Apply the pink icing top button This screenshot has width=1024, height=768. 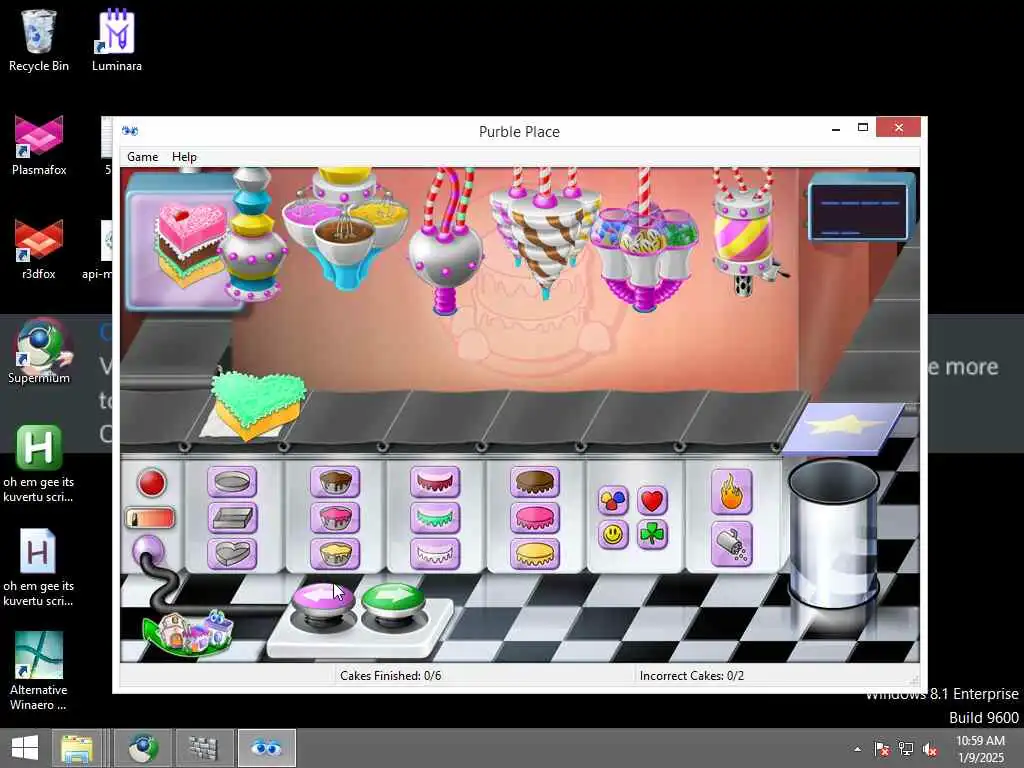coord(535,518)
